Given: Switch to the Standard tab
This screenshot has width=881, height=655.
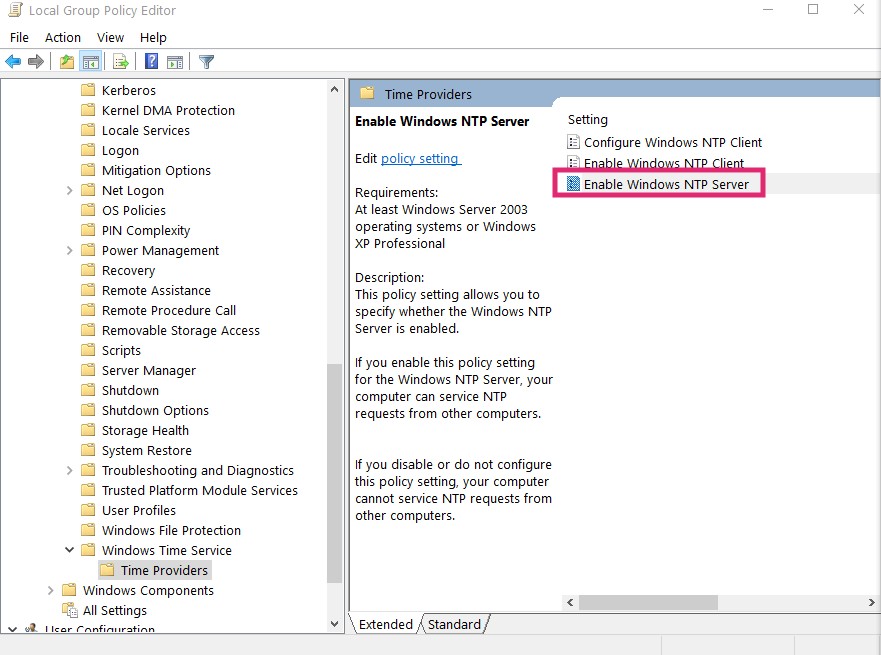Looking at the screenshot, I should tap(455, 624).
